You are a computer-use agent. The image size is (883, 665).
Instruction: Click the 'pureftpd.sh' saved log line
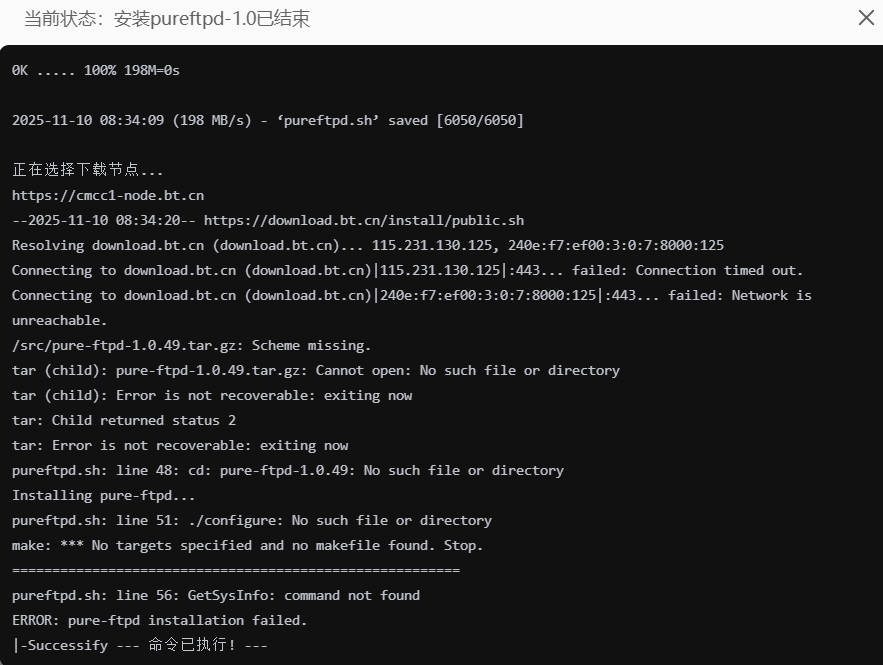tap(268, 120)
